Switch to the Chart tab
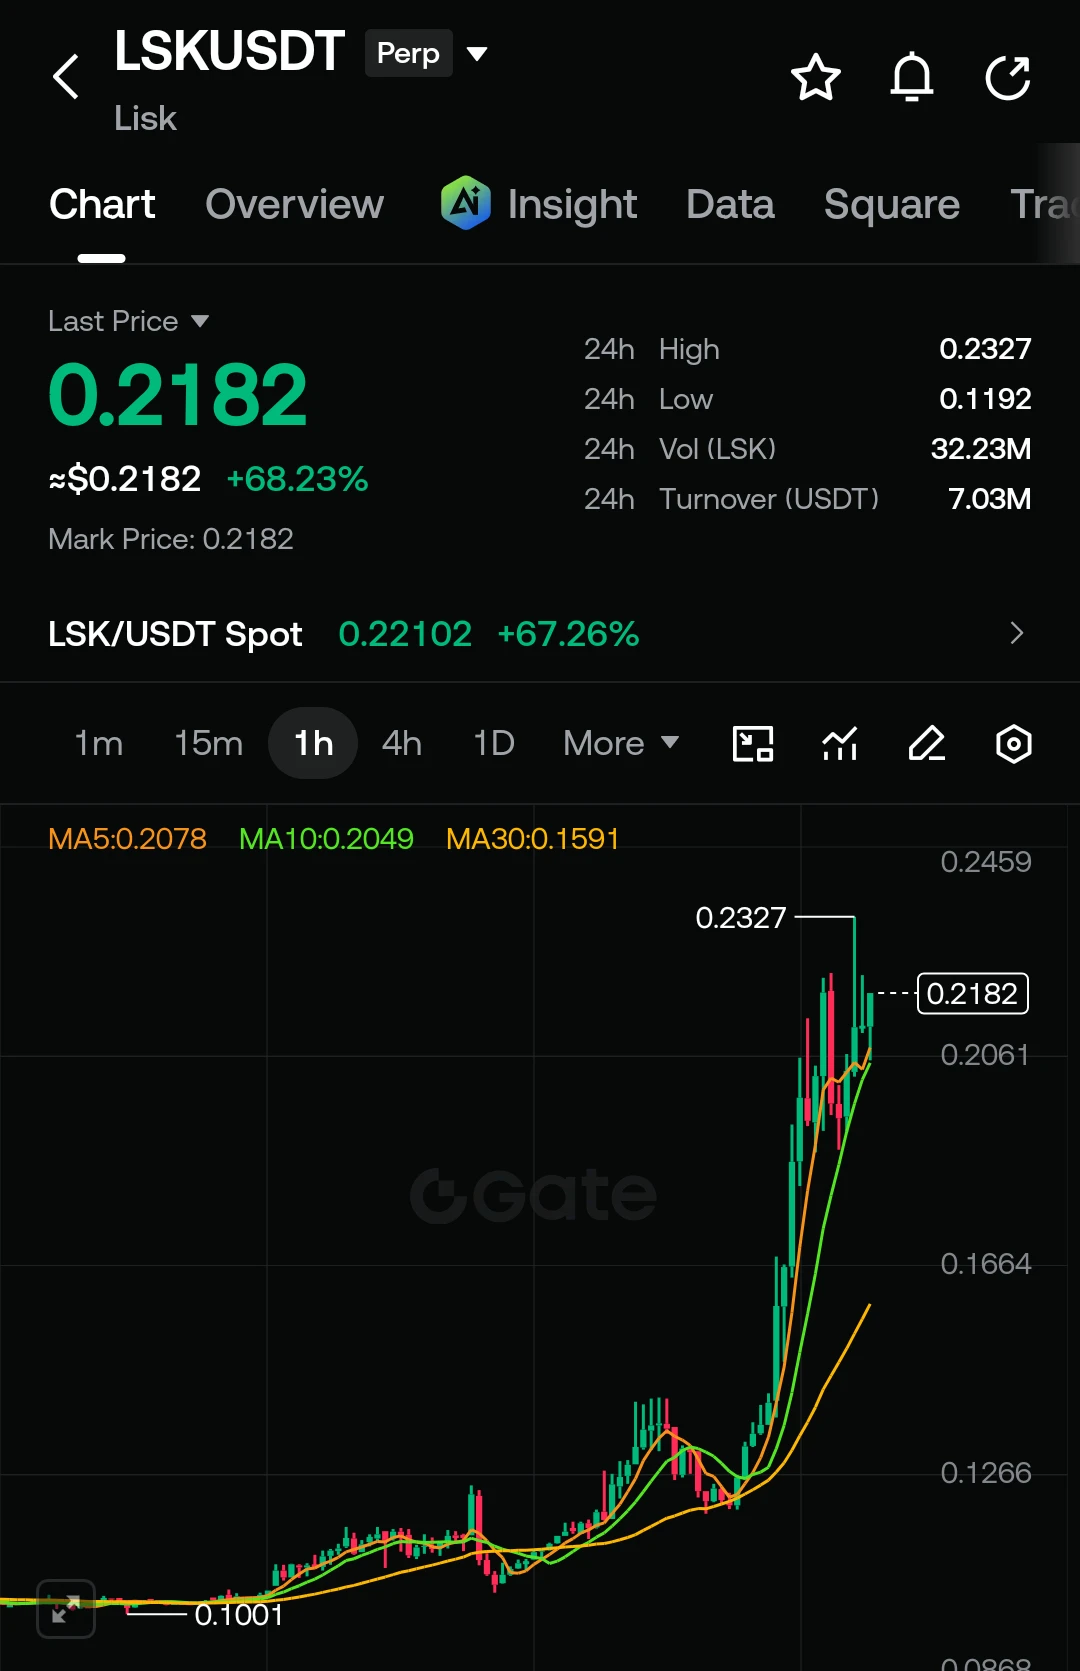Viewport: 1080px width, 1671px height. point(102,204)
